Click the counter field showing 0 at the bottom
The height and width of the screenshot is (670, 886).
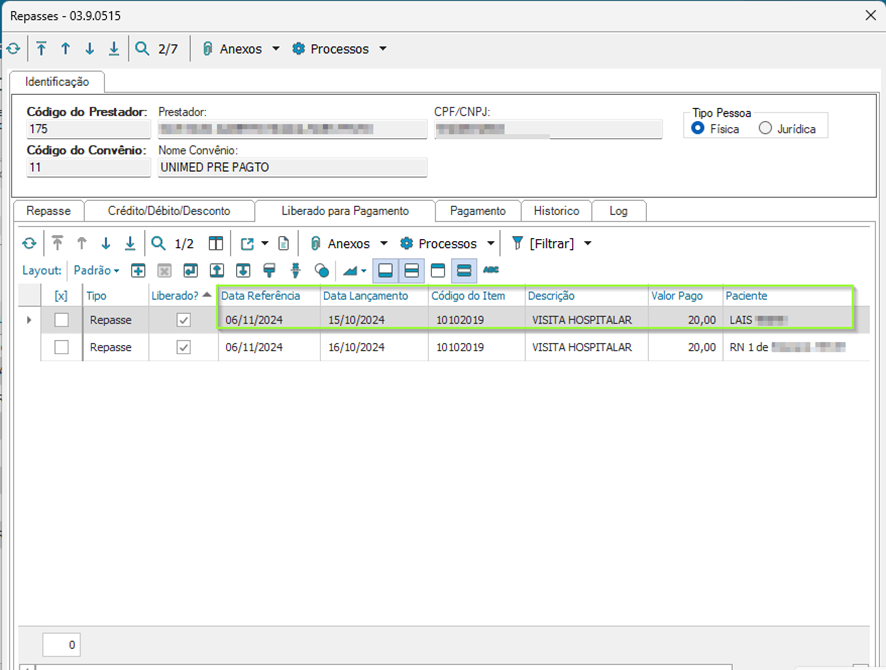coord(61,645)
